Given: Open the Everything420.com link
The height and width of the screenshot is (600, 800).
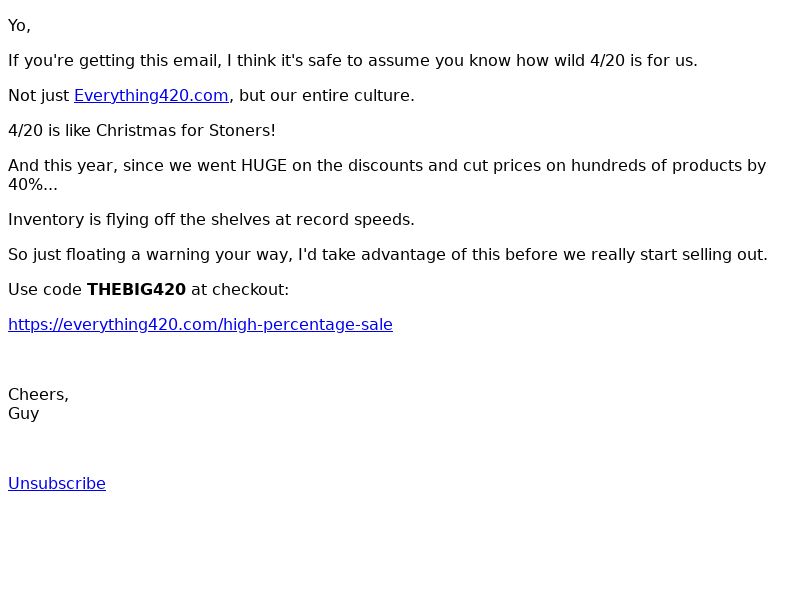Looking at the screenshot, I should (x=151, y=95).
